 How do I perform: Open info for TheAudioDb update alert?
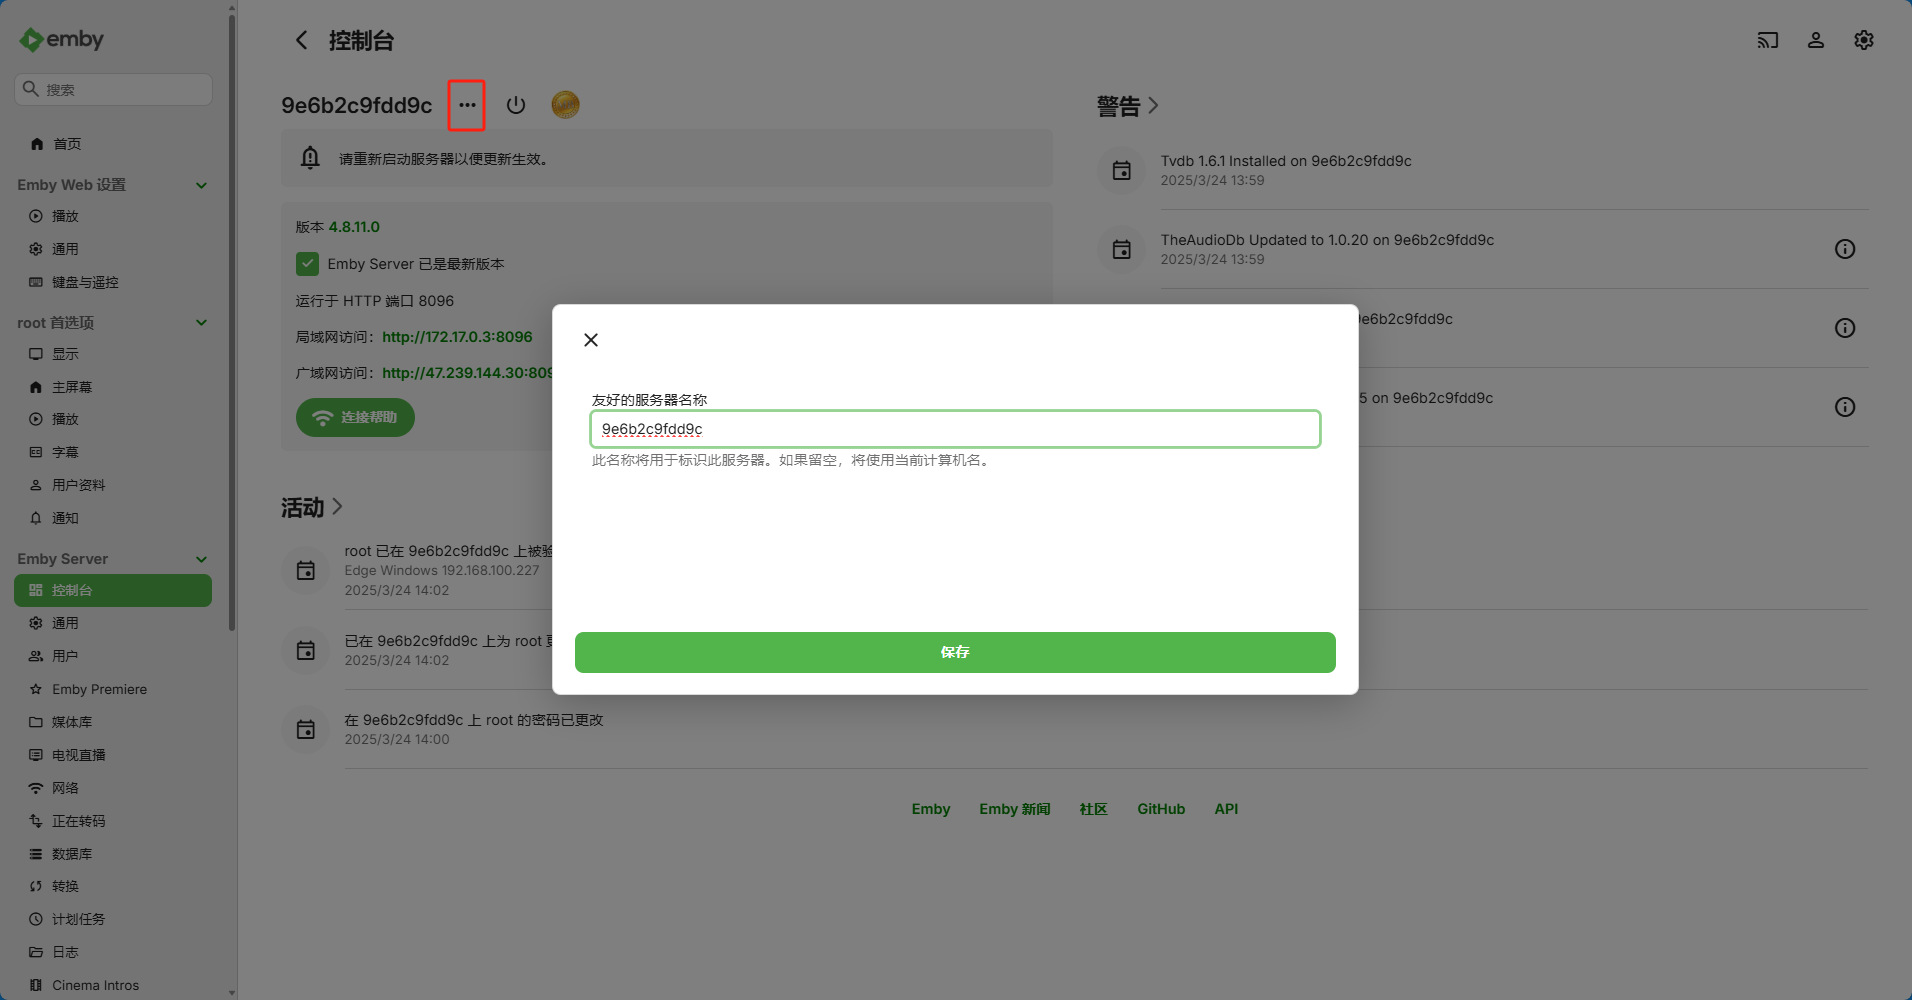click(1845, 249)
